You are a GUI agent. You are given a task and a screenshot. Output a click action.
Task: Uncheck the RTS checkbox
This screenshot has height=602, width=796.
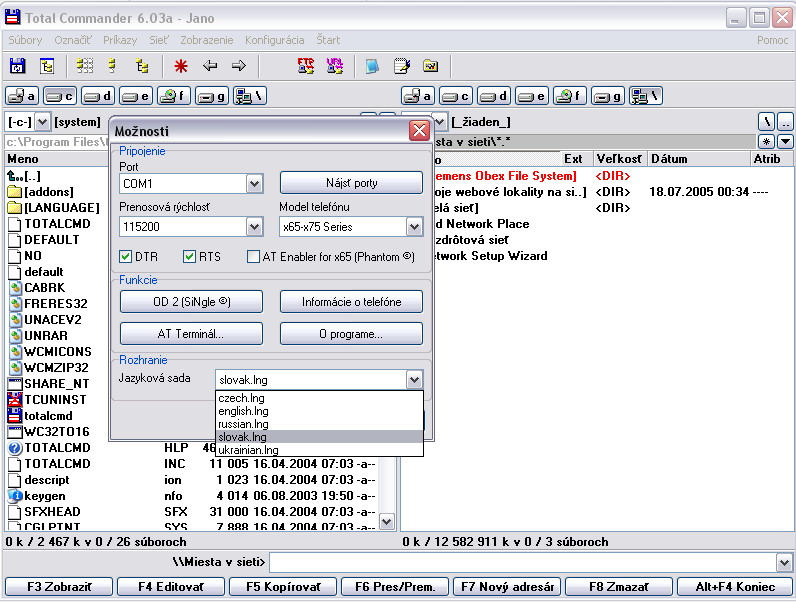189,256
